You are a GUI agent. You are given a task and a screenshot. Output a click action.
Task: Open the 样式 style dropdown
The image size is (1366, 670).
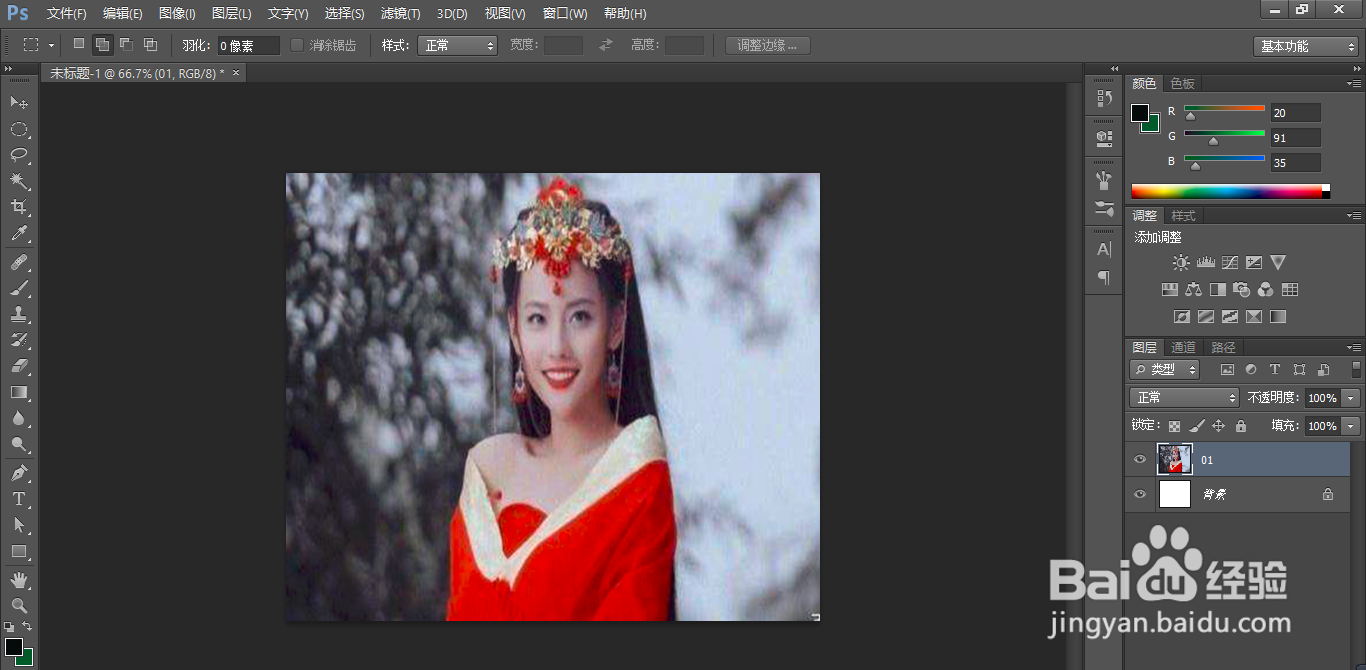tap(457, 45)
